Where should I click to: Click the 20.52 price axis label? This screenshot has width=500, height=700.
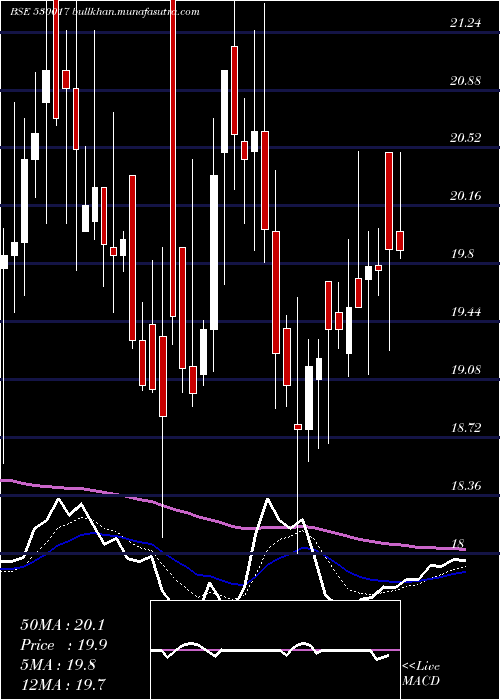coord(466,138)
